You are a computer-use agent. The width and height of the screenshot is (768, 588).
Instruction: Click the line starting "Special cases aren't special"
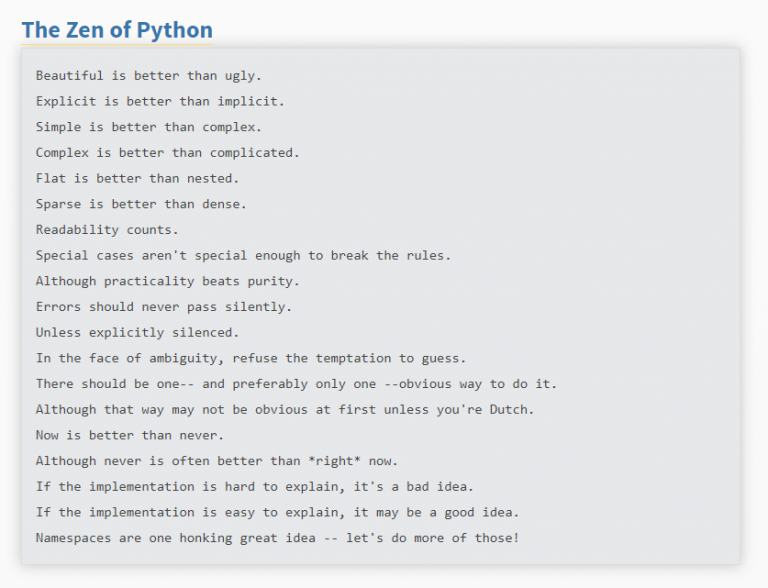point(243,255)
